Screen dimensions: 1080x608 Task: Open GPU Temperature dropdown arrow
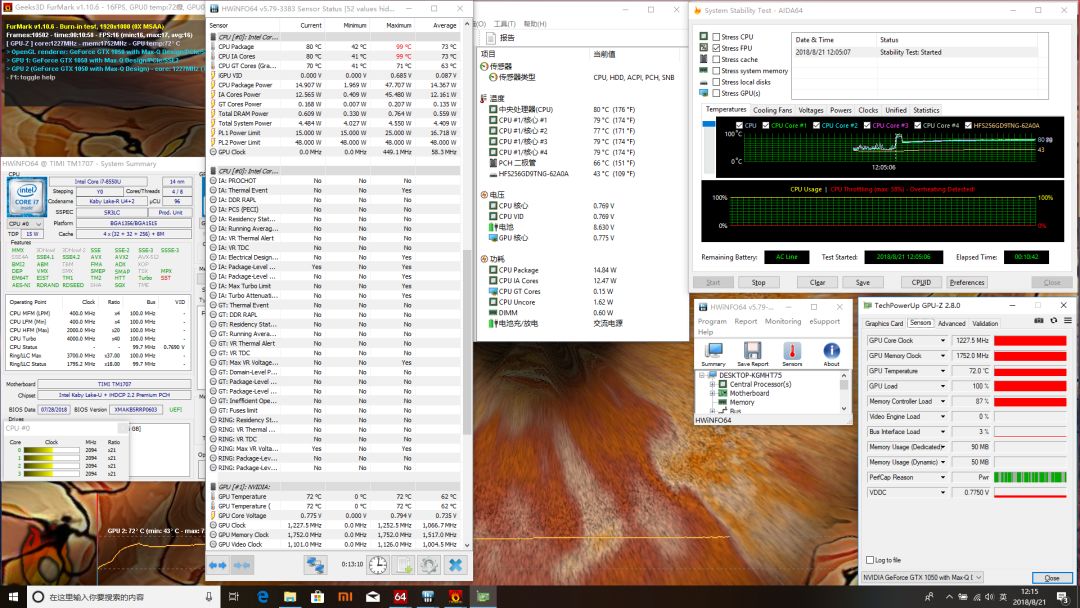coord(943,371)
